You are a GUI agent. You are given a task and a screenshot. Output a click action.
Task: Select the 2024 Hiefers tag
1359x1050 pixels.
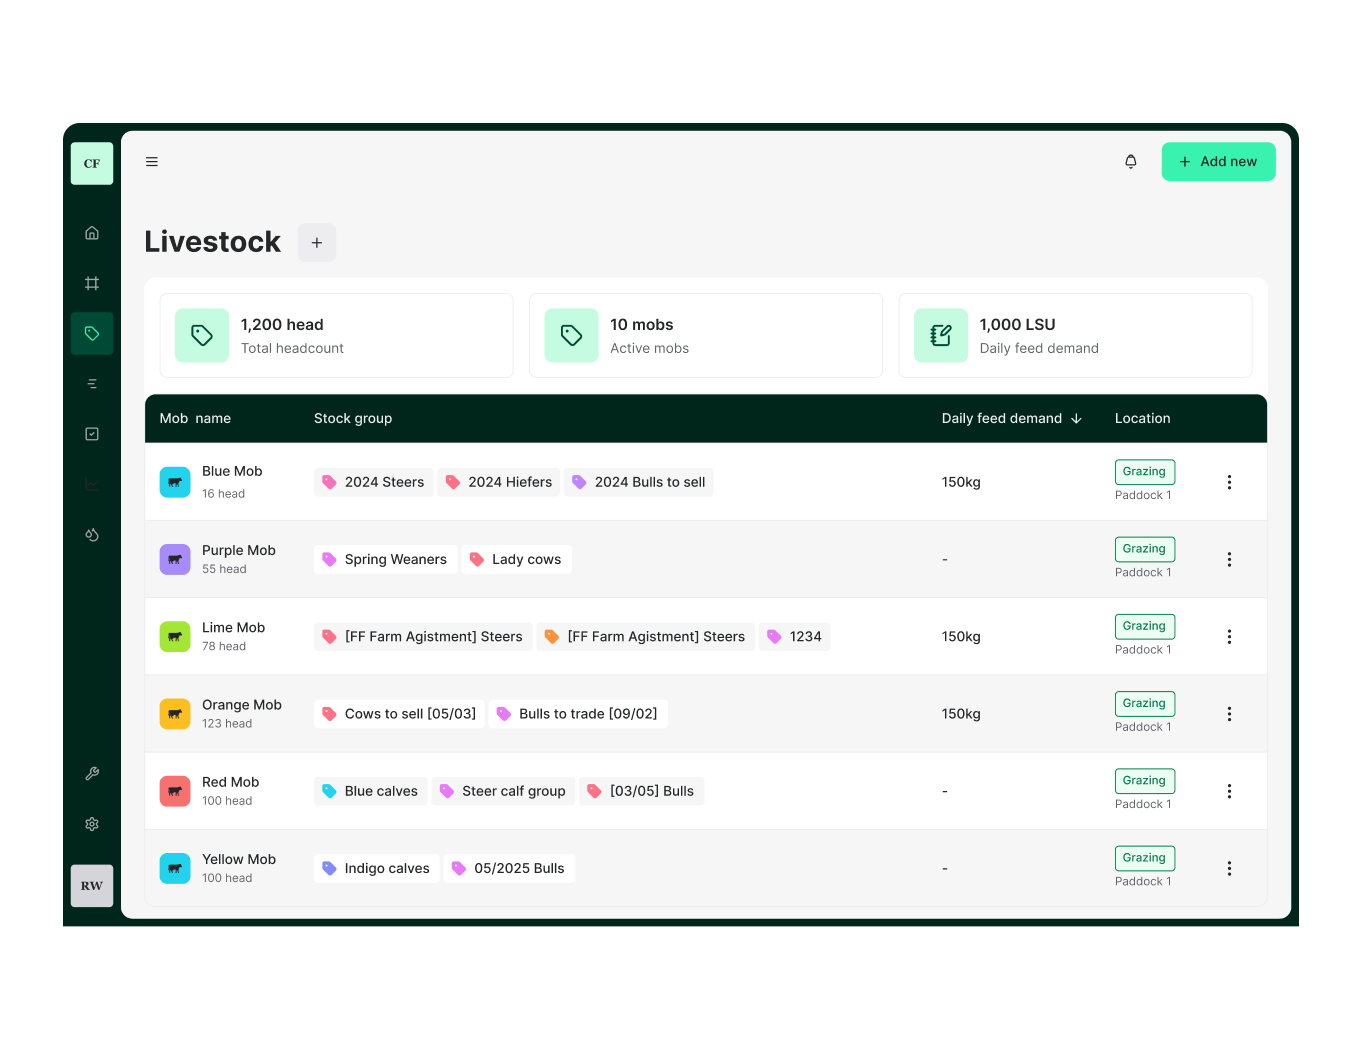point(499,482)
